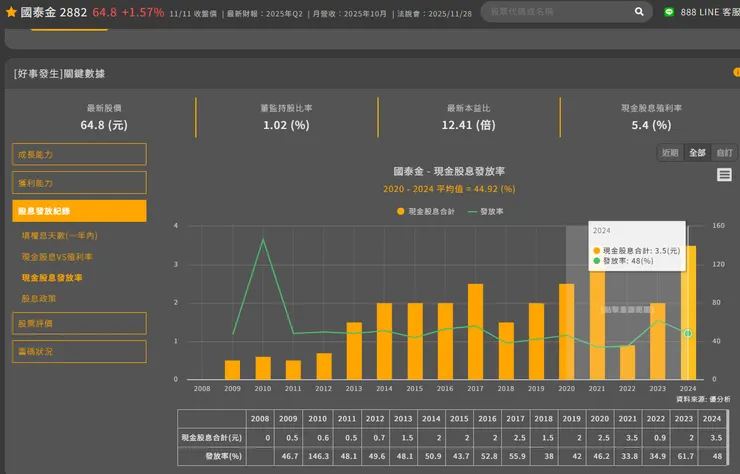
Task: Click the 最新財報 2025年Q2 text
Action: 265,14
